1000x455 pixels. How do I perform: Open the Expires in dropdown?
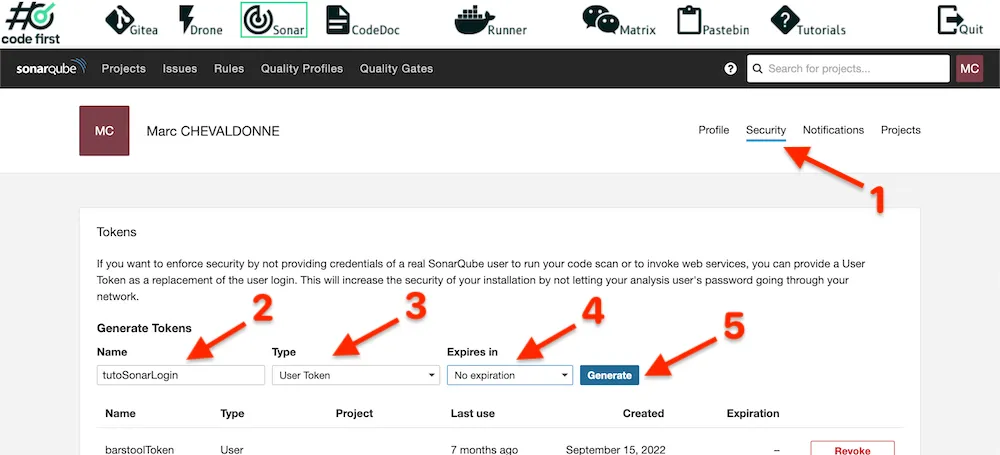(x=510, y=375)
